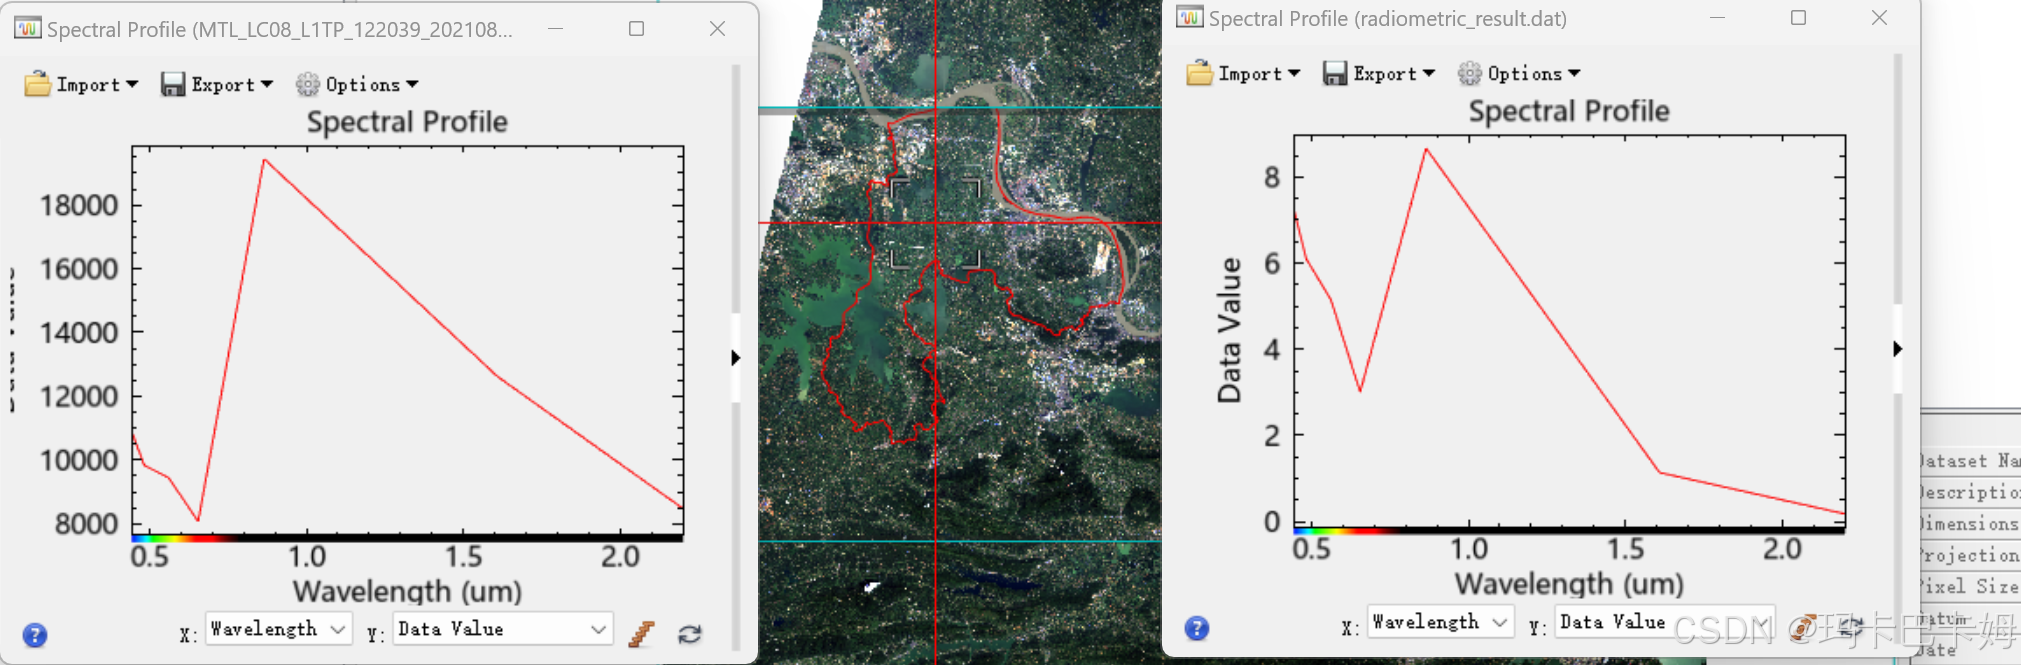
Task: Select Spectral Profile plot title in radiometric_result window
Action: click(1569, 111)
